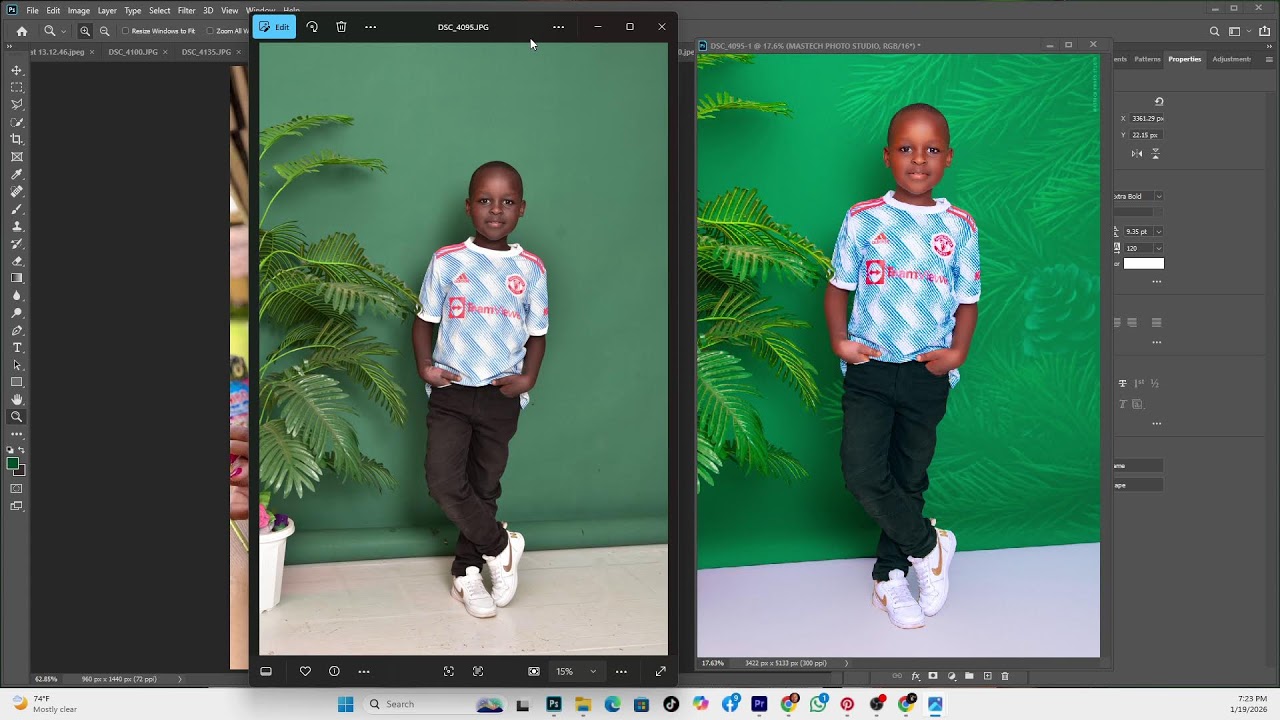
Task: Switch to the DSC_4135.JPG document tab
Action: pyautogui.click(x=206, y=52)
